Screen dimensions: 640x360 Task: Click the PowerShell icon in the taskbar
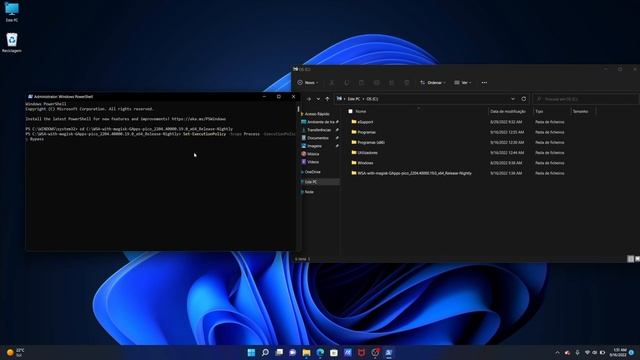[389, 352]
